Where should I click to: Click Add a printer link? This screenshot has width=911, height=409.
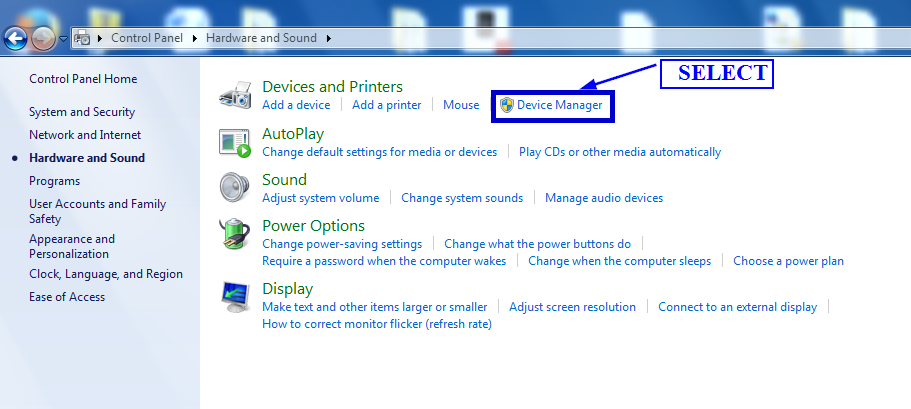click(386, 105)
